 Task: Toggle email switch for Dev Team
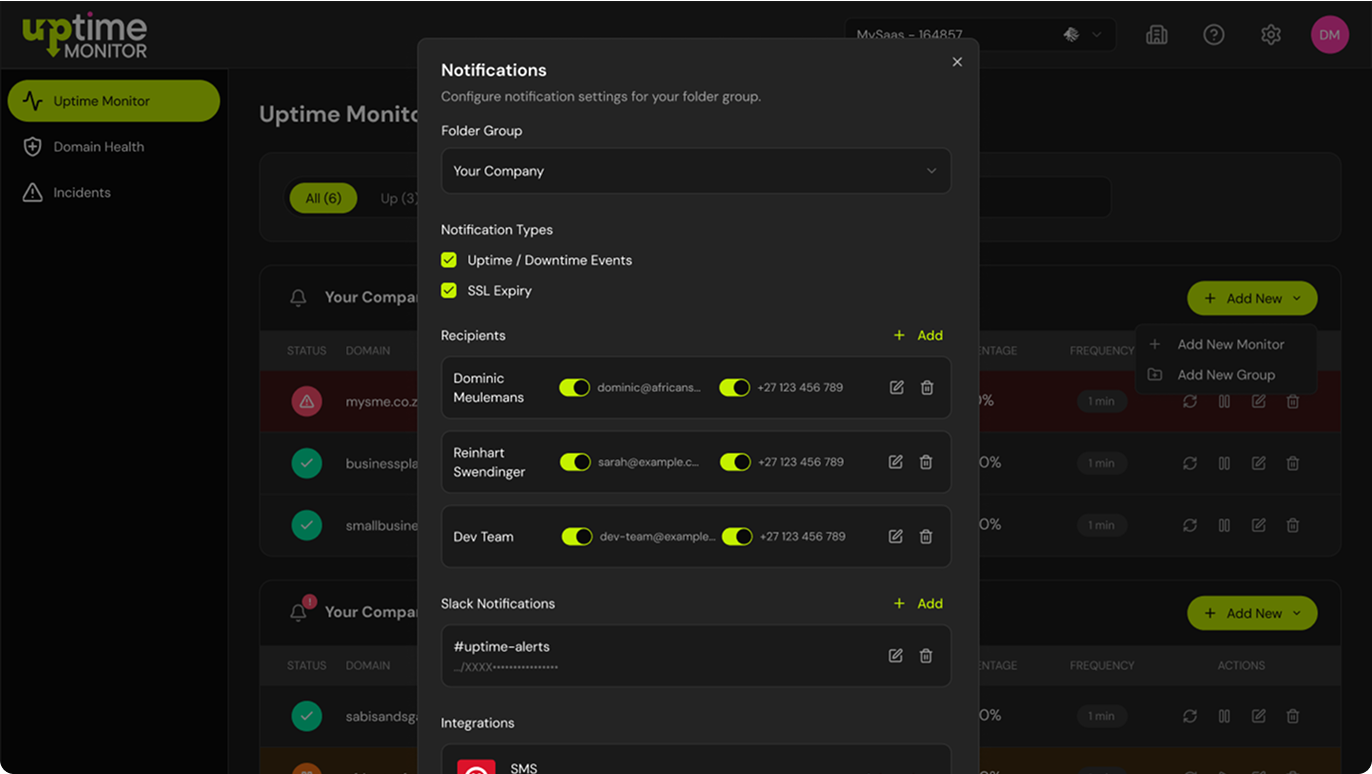578,537
